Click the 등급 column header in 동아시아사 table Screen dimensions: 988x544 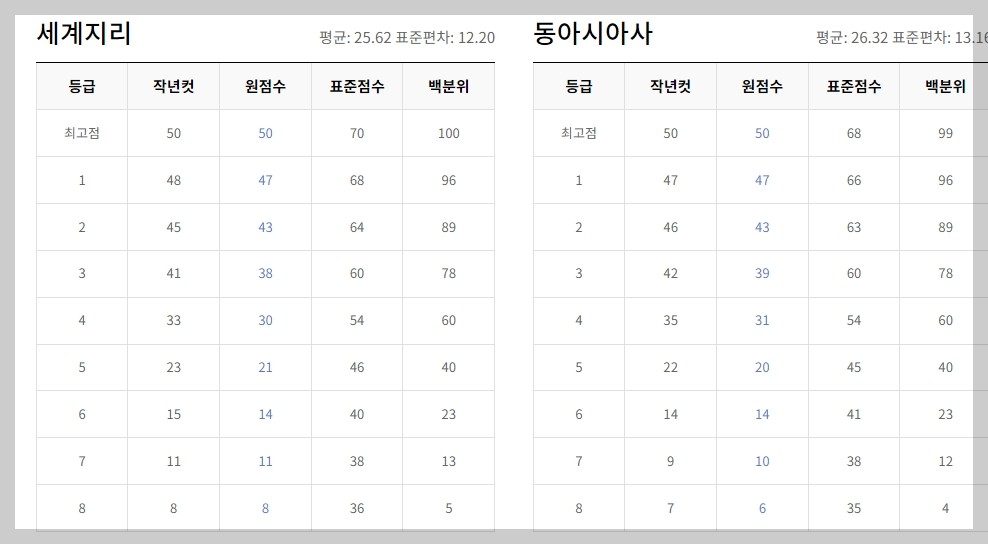click(579, 86)
